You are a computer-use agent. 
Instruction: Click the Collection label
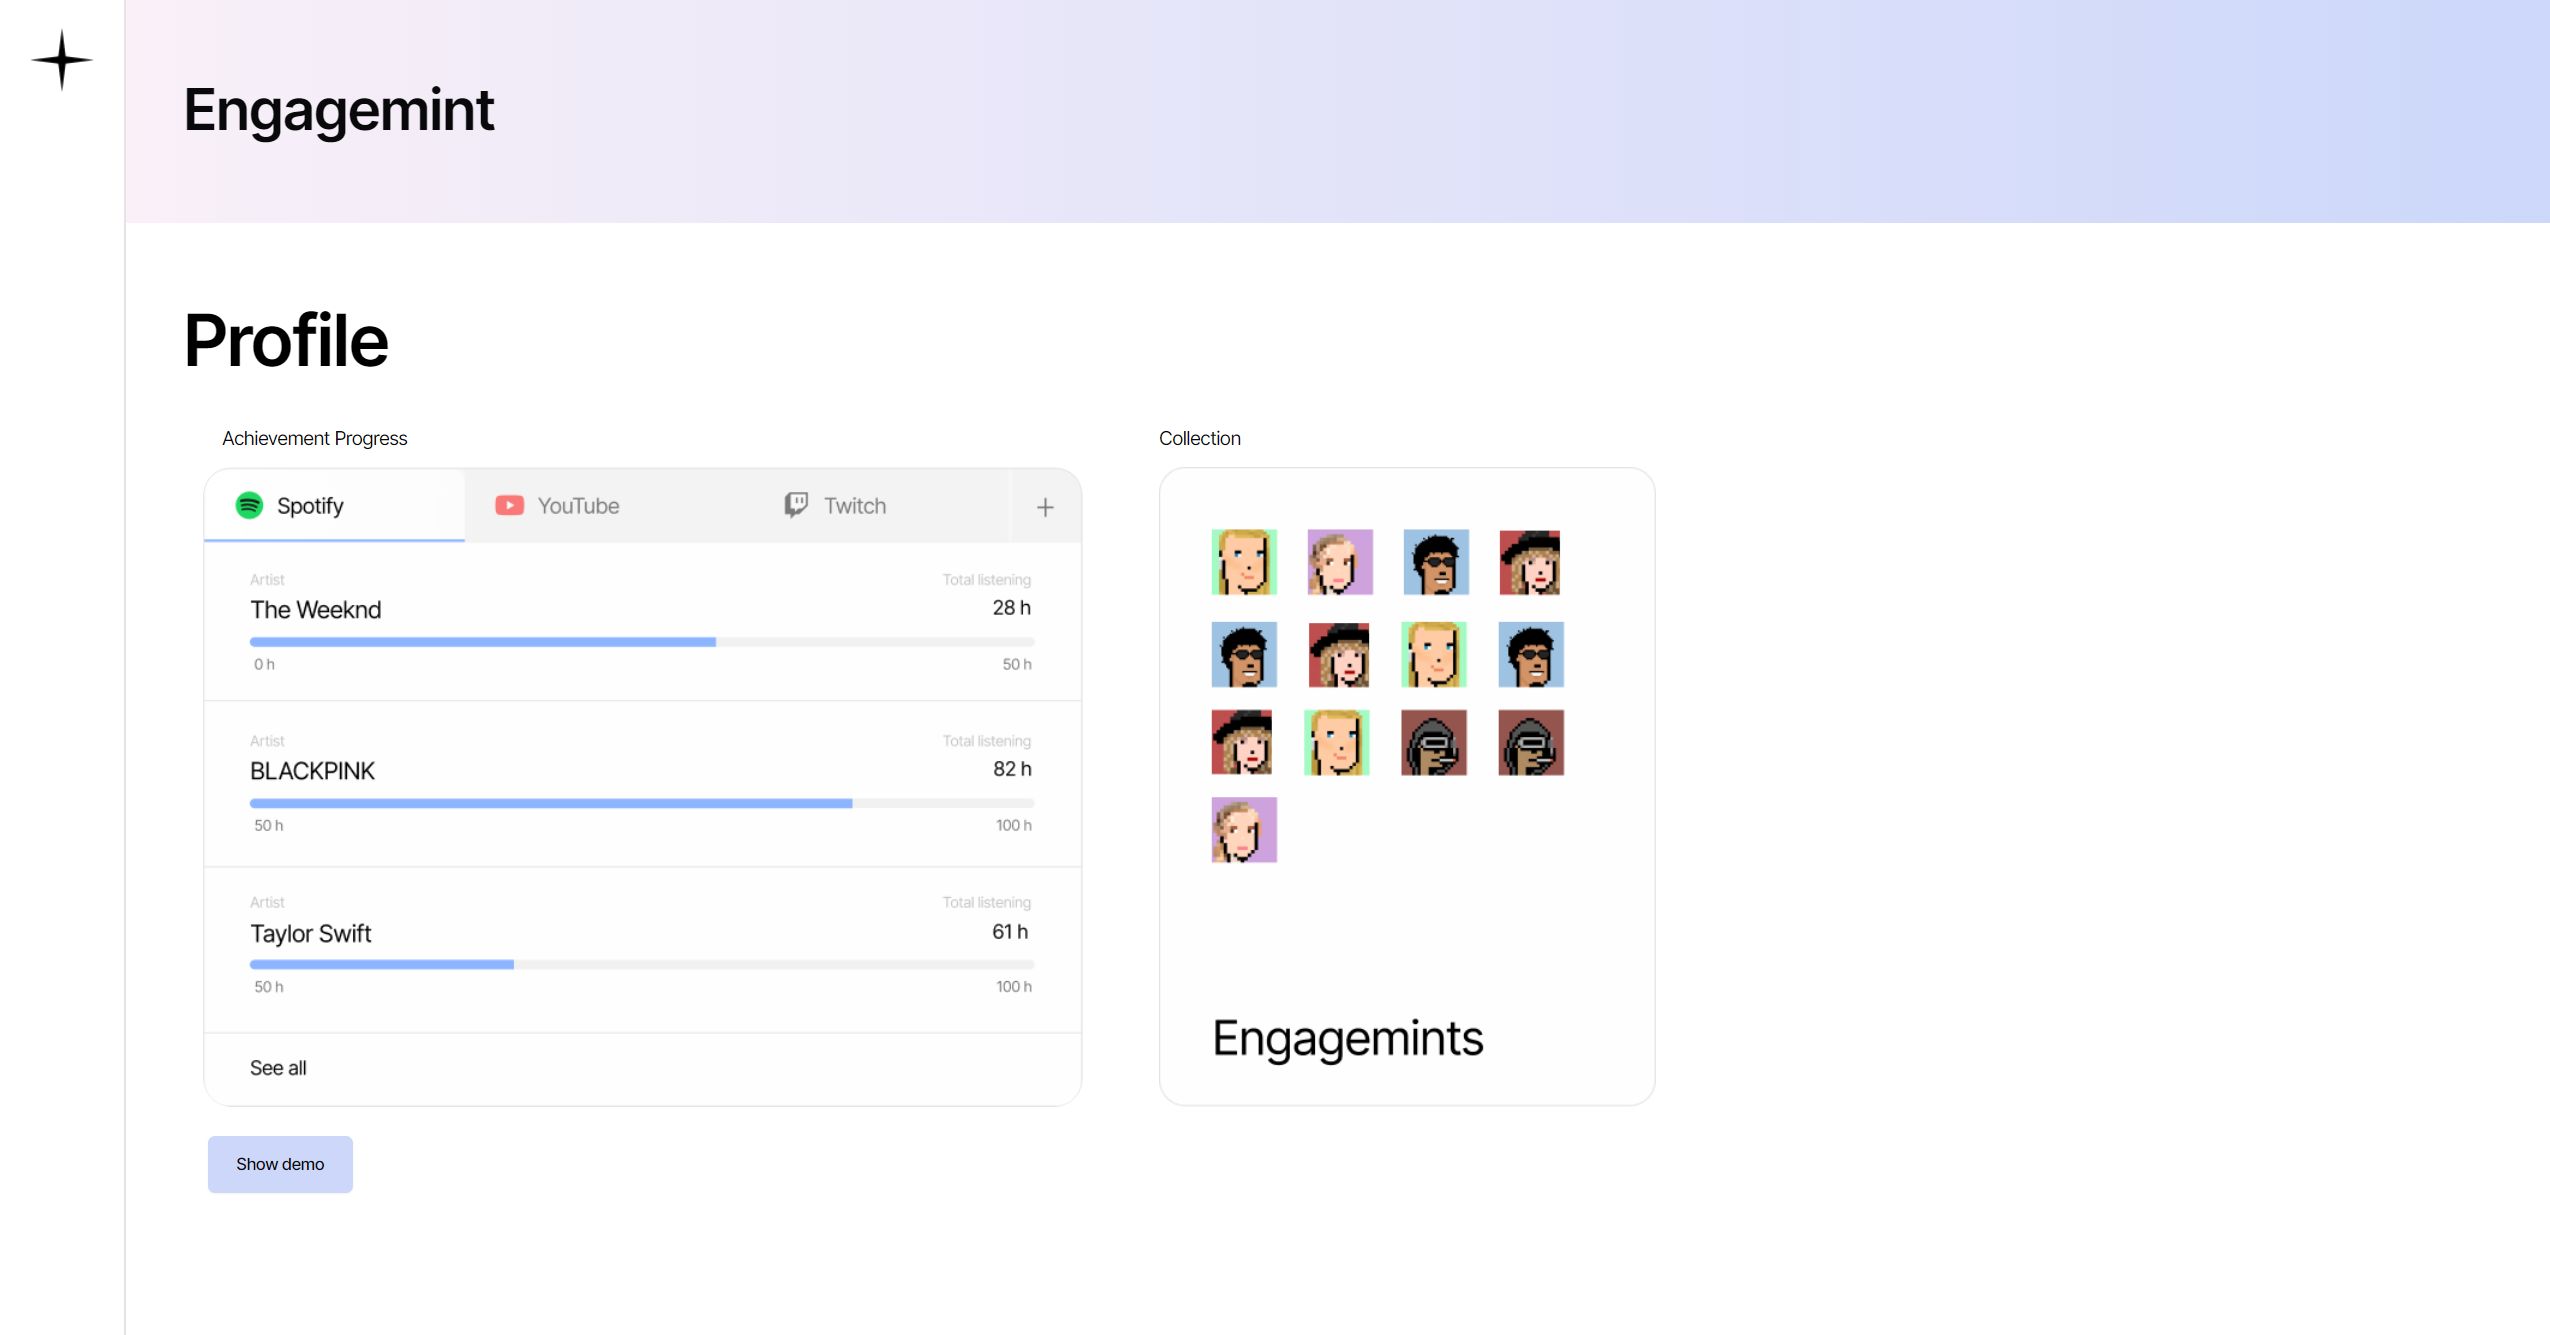coord(1200,438)
